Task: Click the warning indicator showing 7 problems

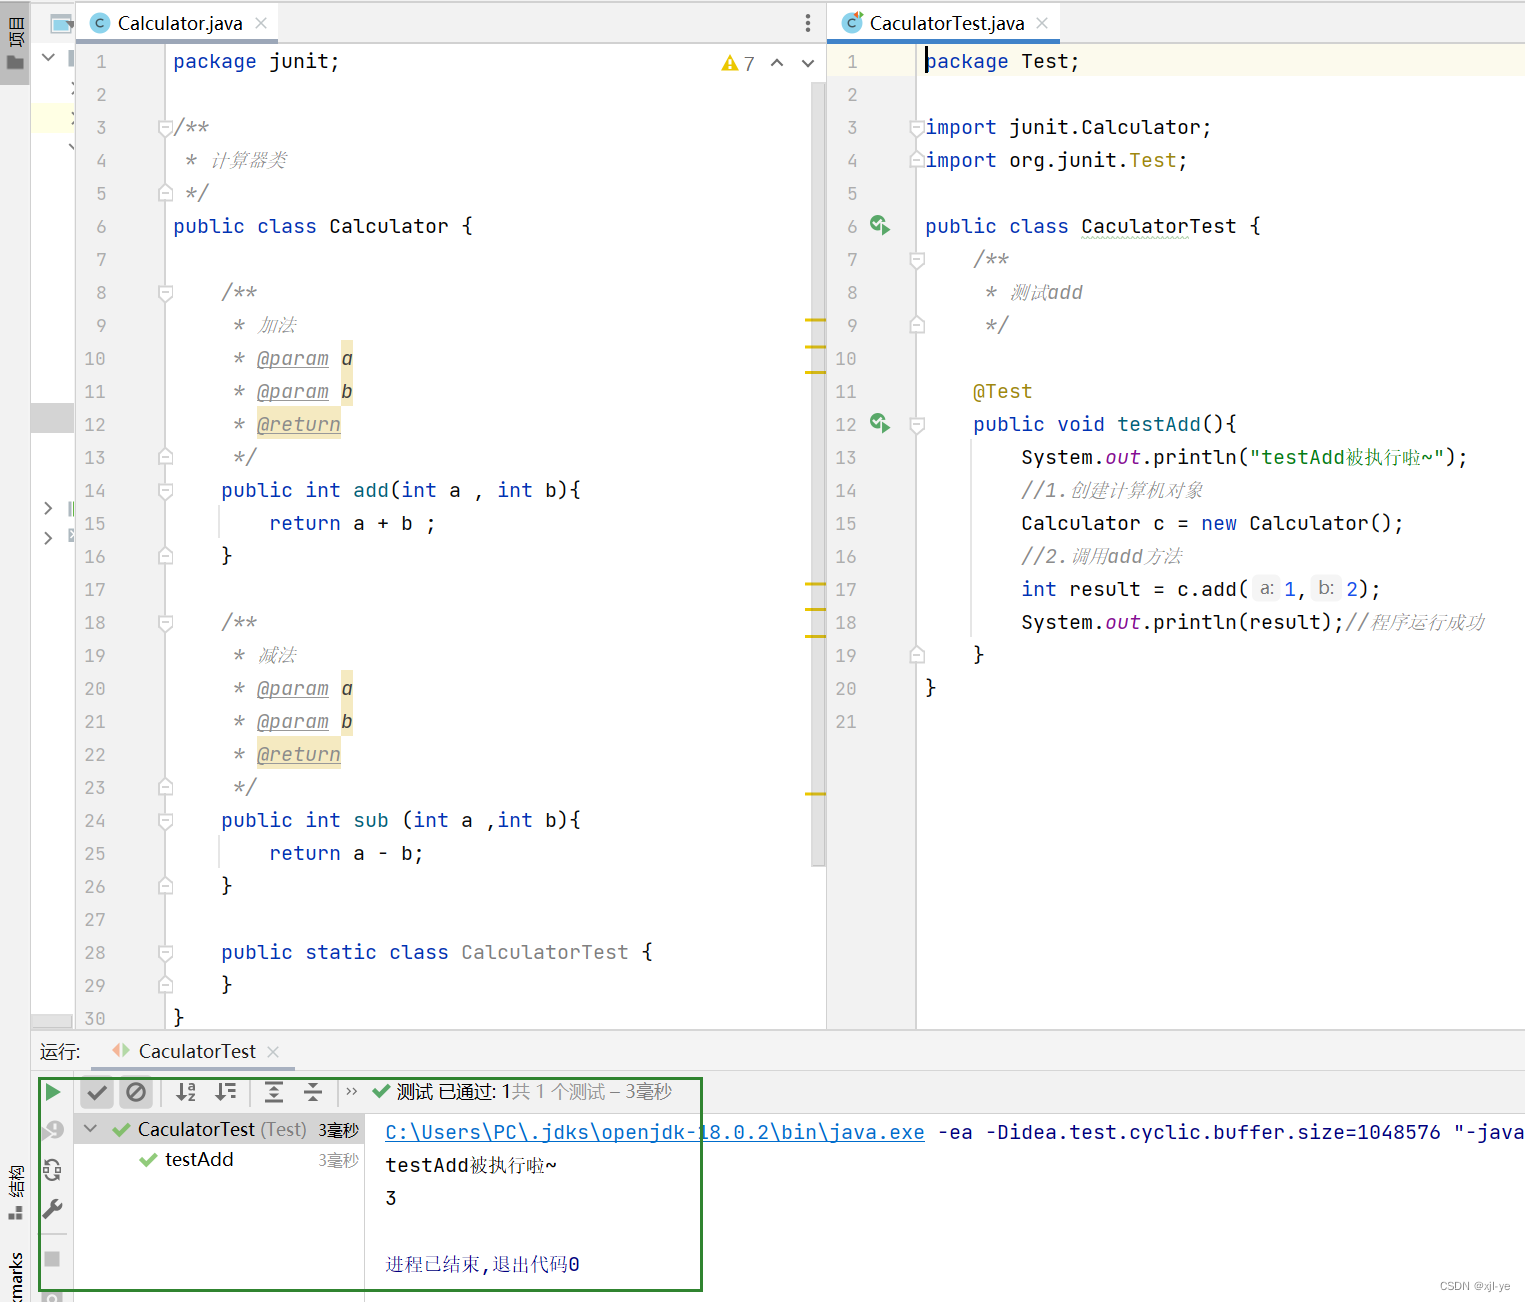Action: coord(738,63)
